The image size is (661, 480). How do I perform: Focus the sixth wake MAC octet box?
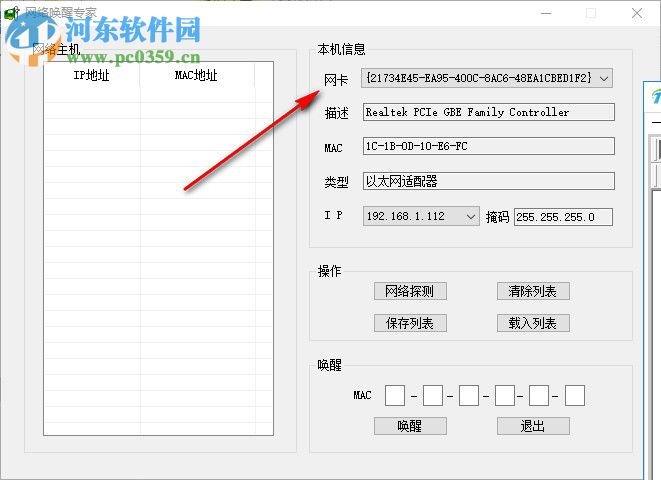(575, 395)
